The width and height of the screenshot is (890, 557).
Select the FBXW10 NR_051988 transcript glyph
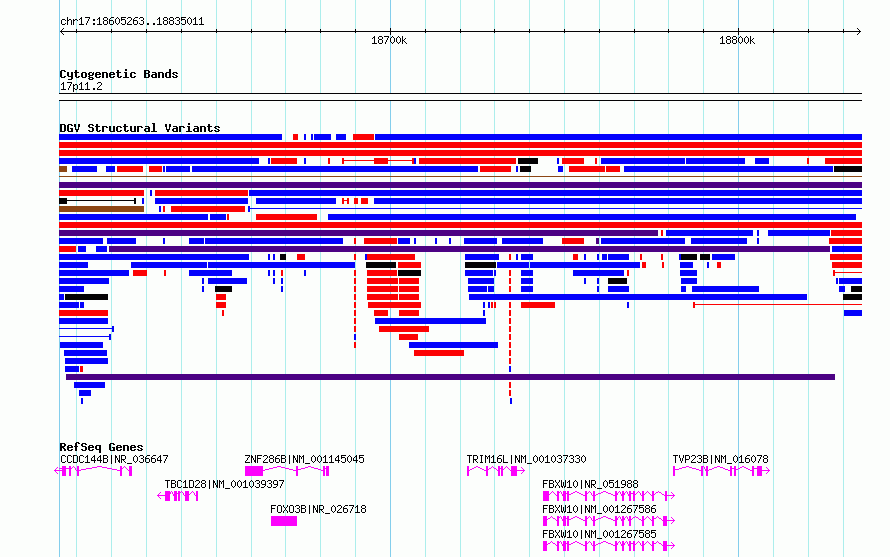click(x=608, y=496)
